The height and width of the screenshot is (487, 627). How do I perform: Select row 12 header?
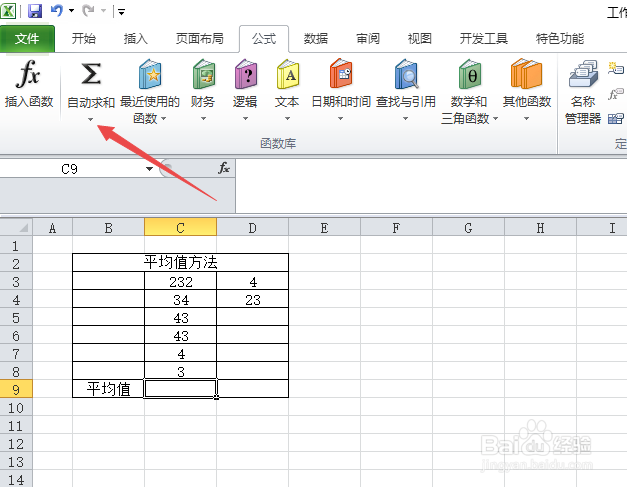16,443
